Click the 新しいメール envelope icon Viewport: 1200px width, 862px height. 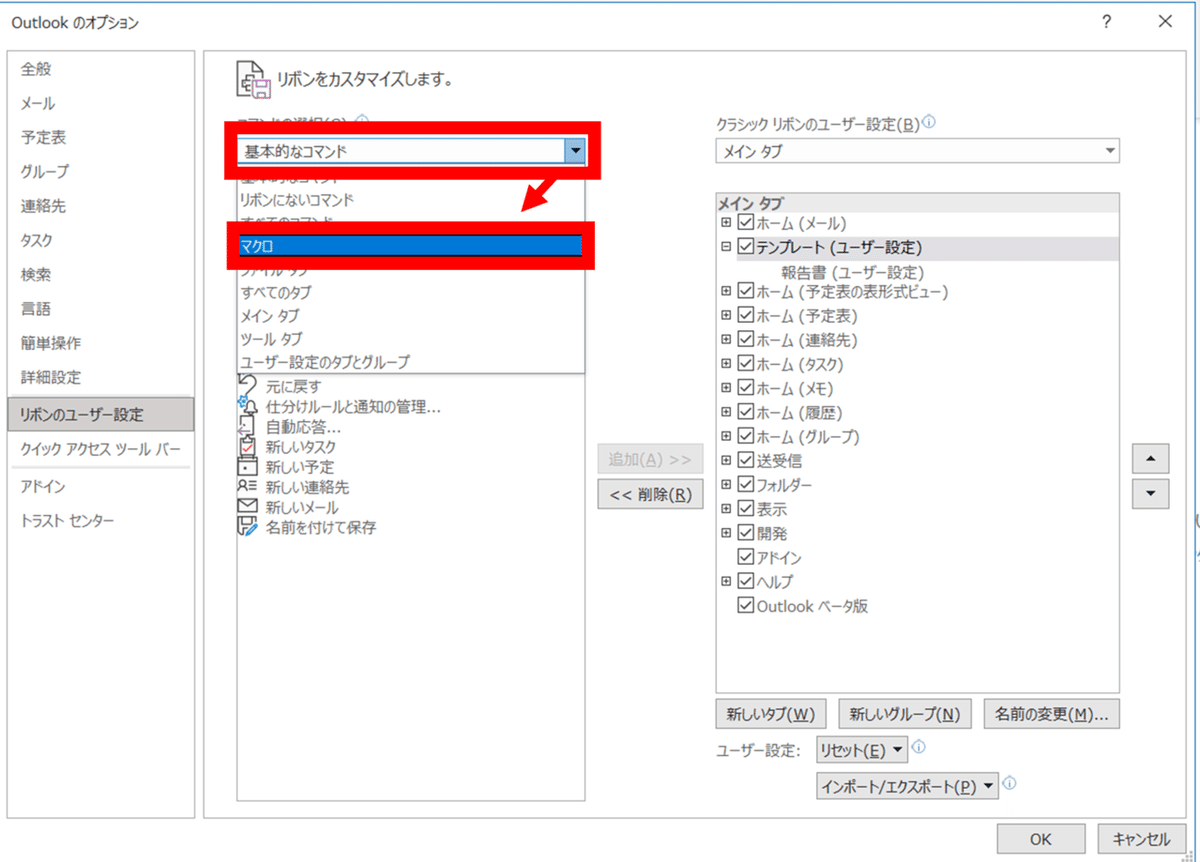pyautogui.click(x=247, y=507)
